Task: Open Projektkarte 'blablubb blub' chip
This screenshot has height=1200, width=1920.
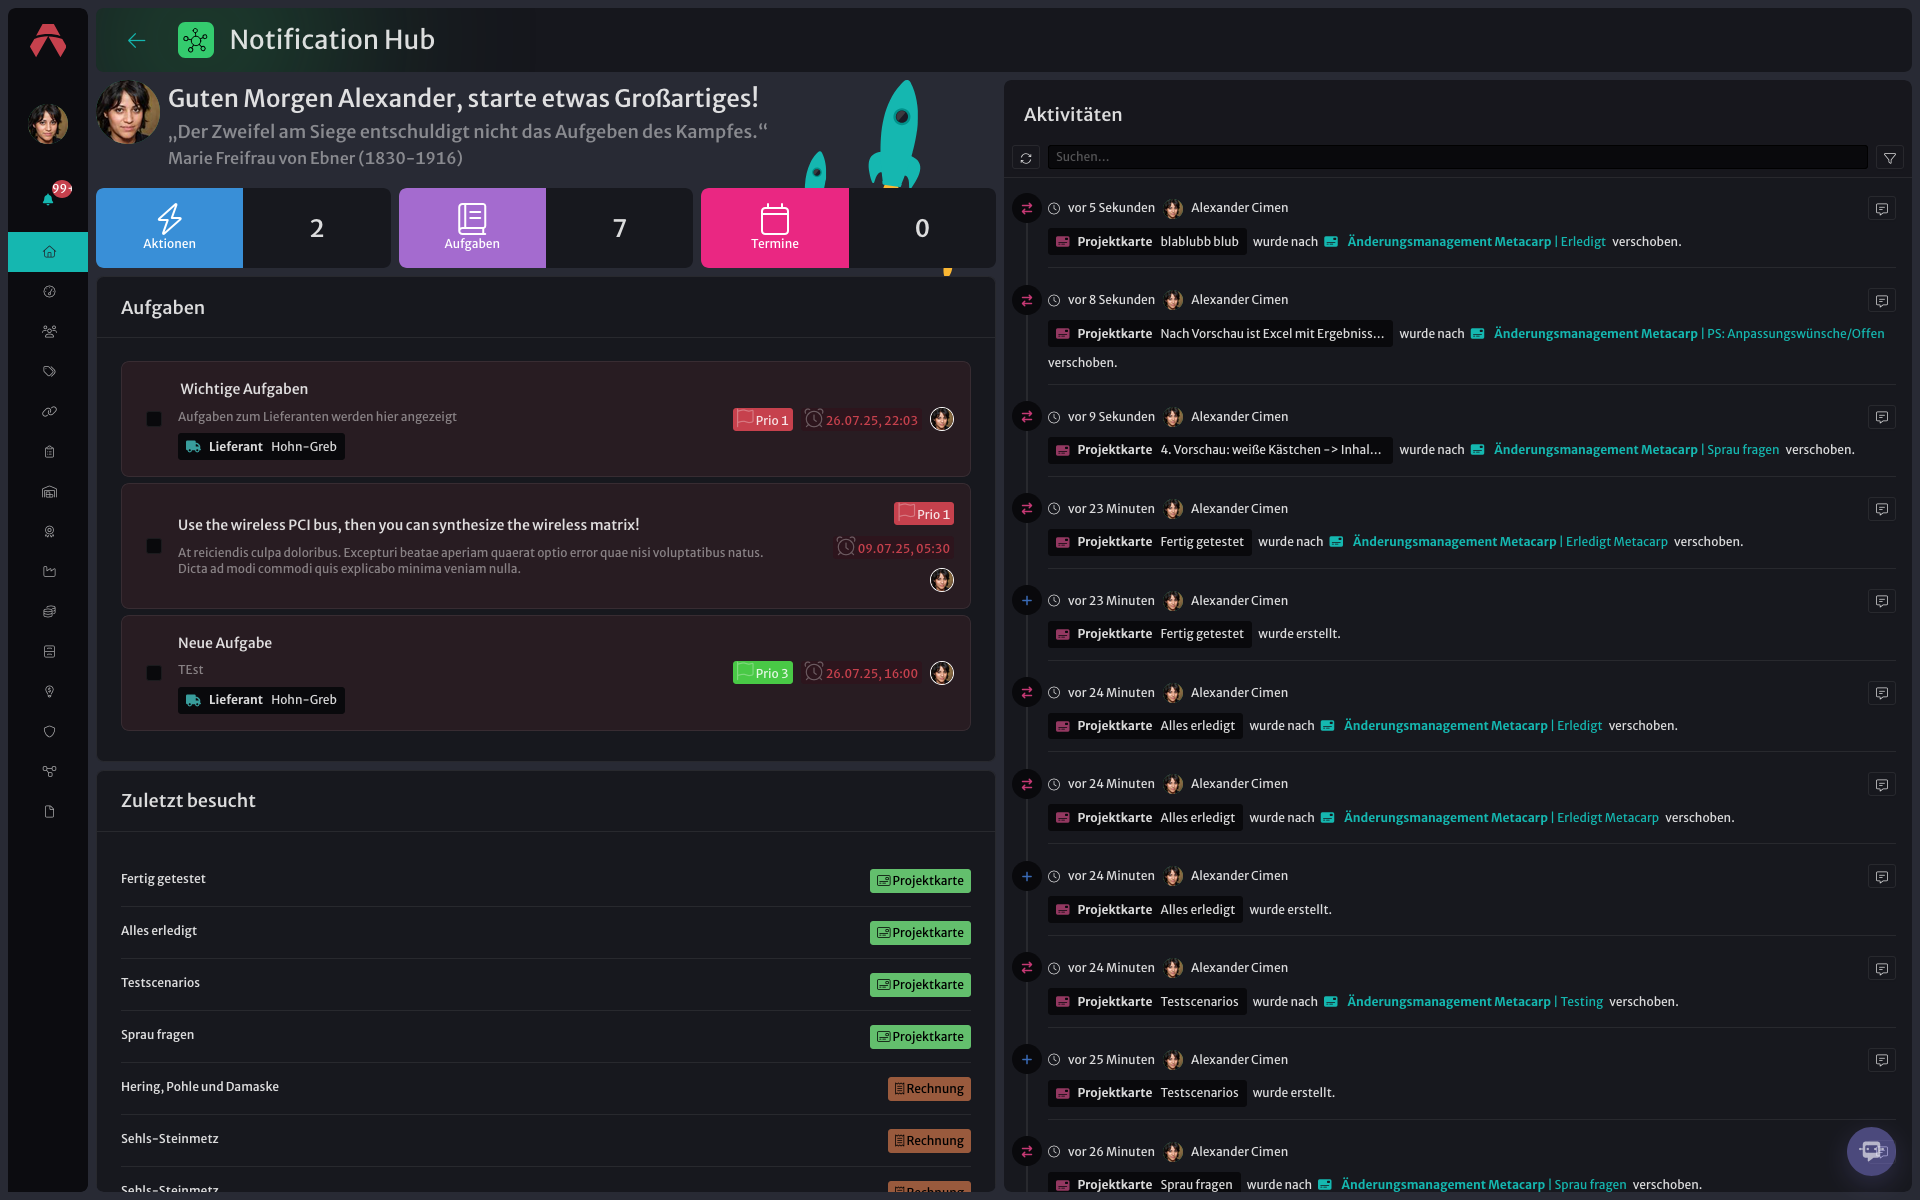Action: coord(1147,242)
